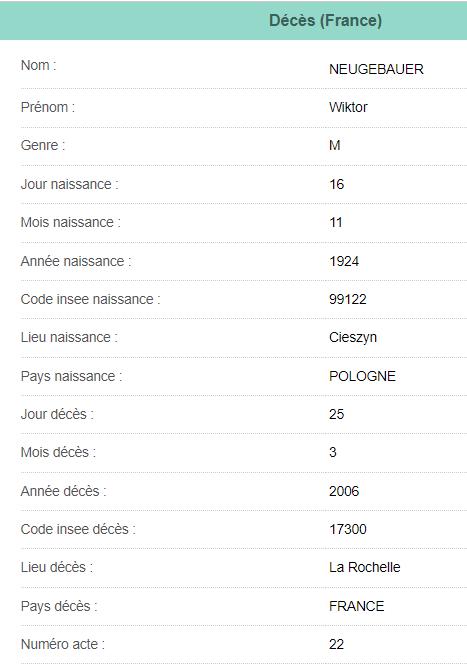467x667 pixels.
Task: Select birth country POLOGNE
Action: coord(362,376)
